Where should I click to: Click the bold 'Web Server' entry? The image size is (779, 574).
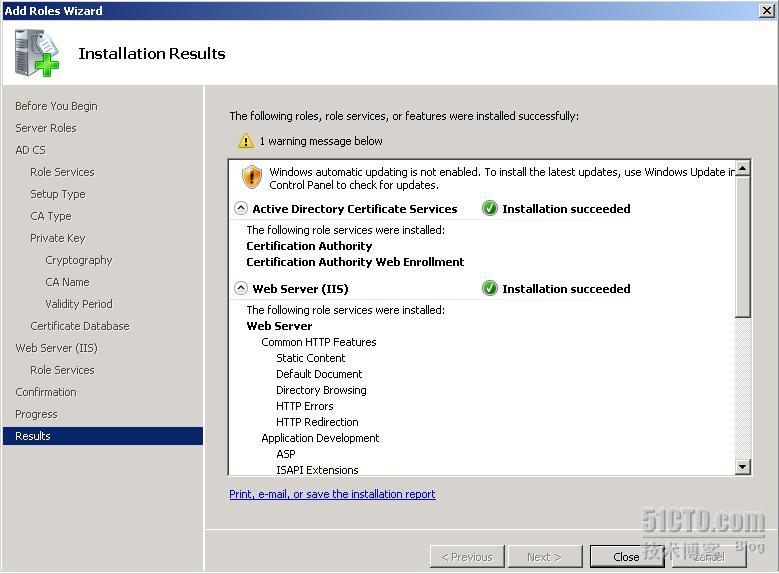279,326
